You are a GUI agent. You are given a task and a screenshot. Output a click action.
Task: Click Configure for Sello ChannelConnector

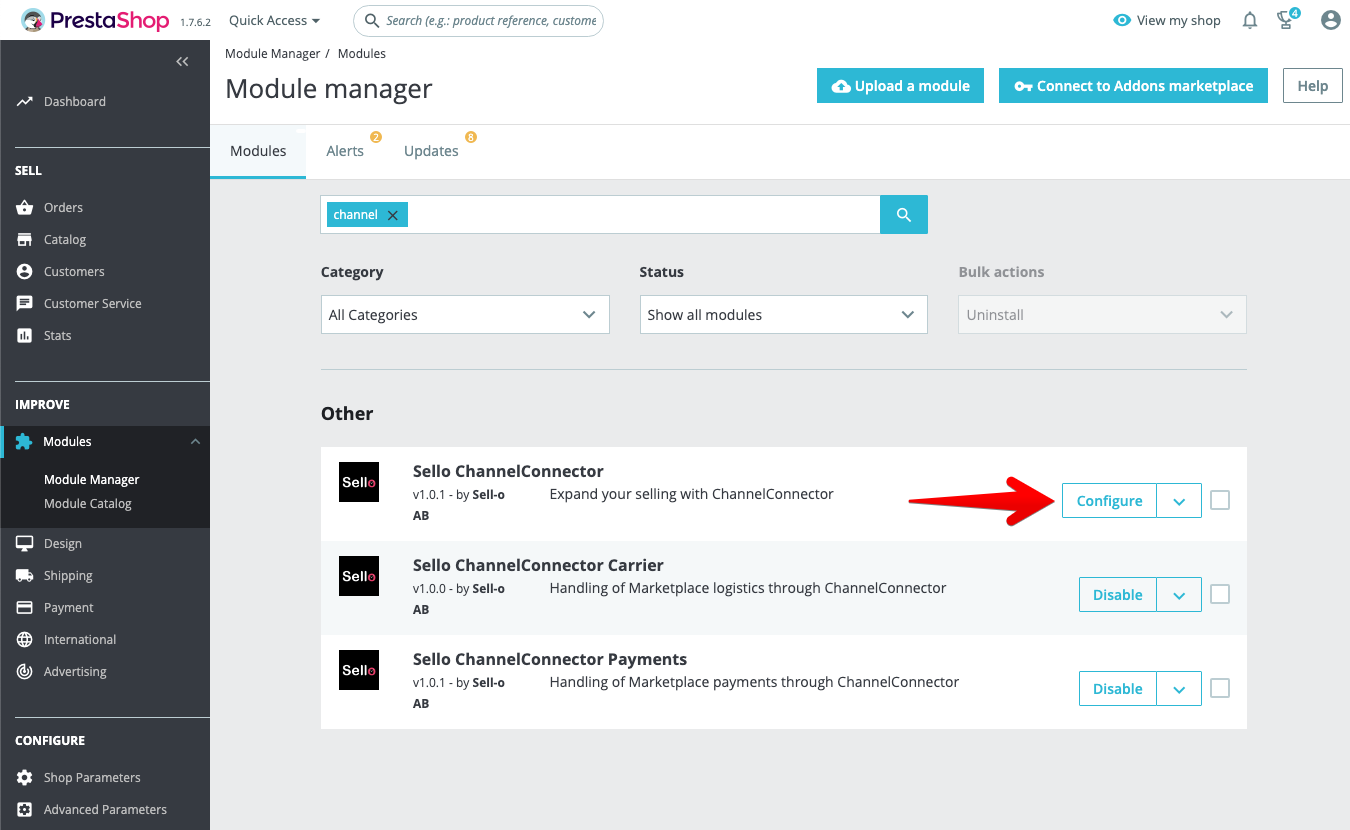(x=1109, y=501)
